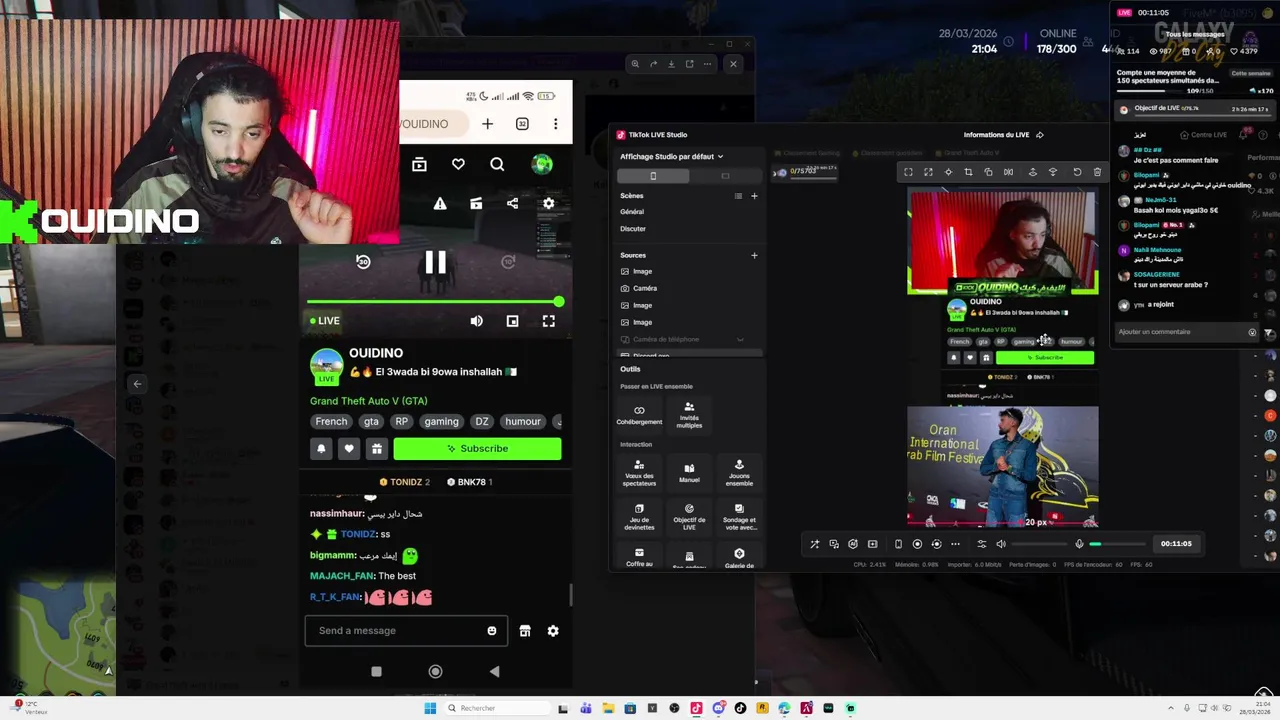Viewport: 1280px width, 720px height.
Task: Open Kick chat settings gear
Action: tap(552, 631)
